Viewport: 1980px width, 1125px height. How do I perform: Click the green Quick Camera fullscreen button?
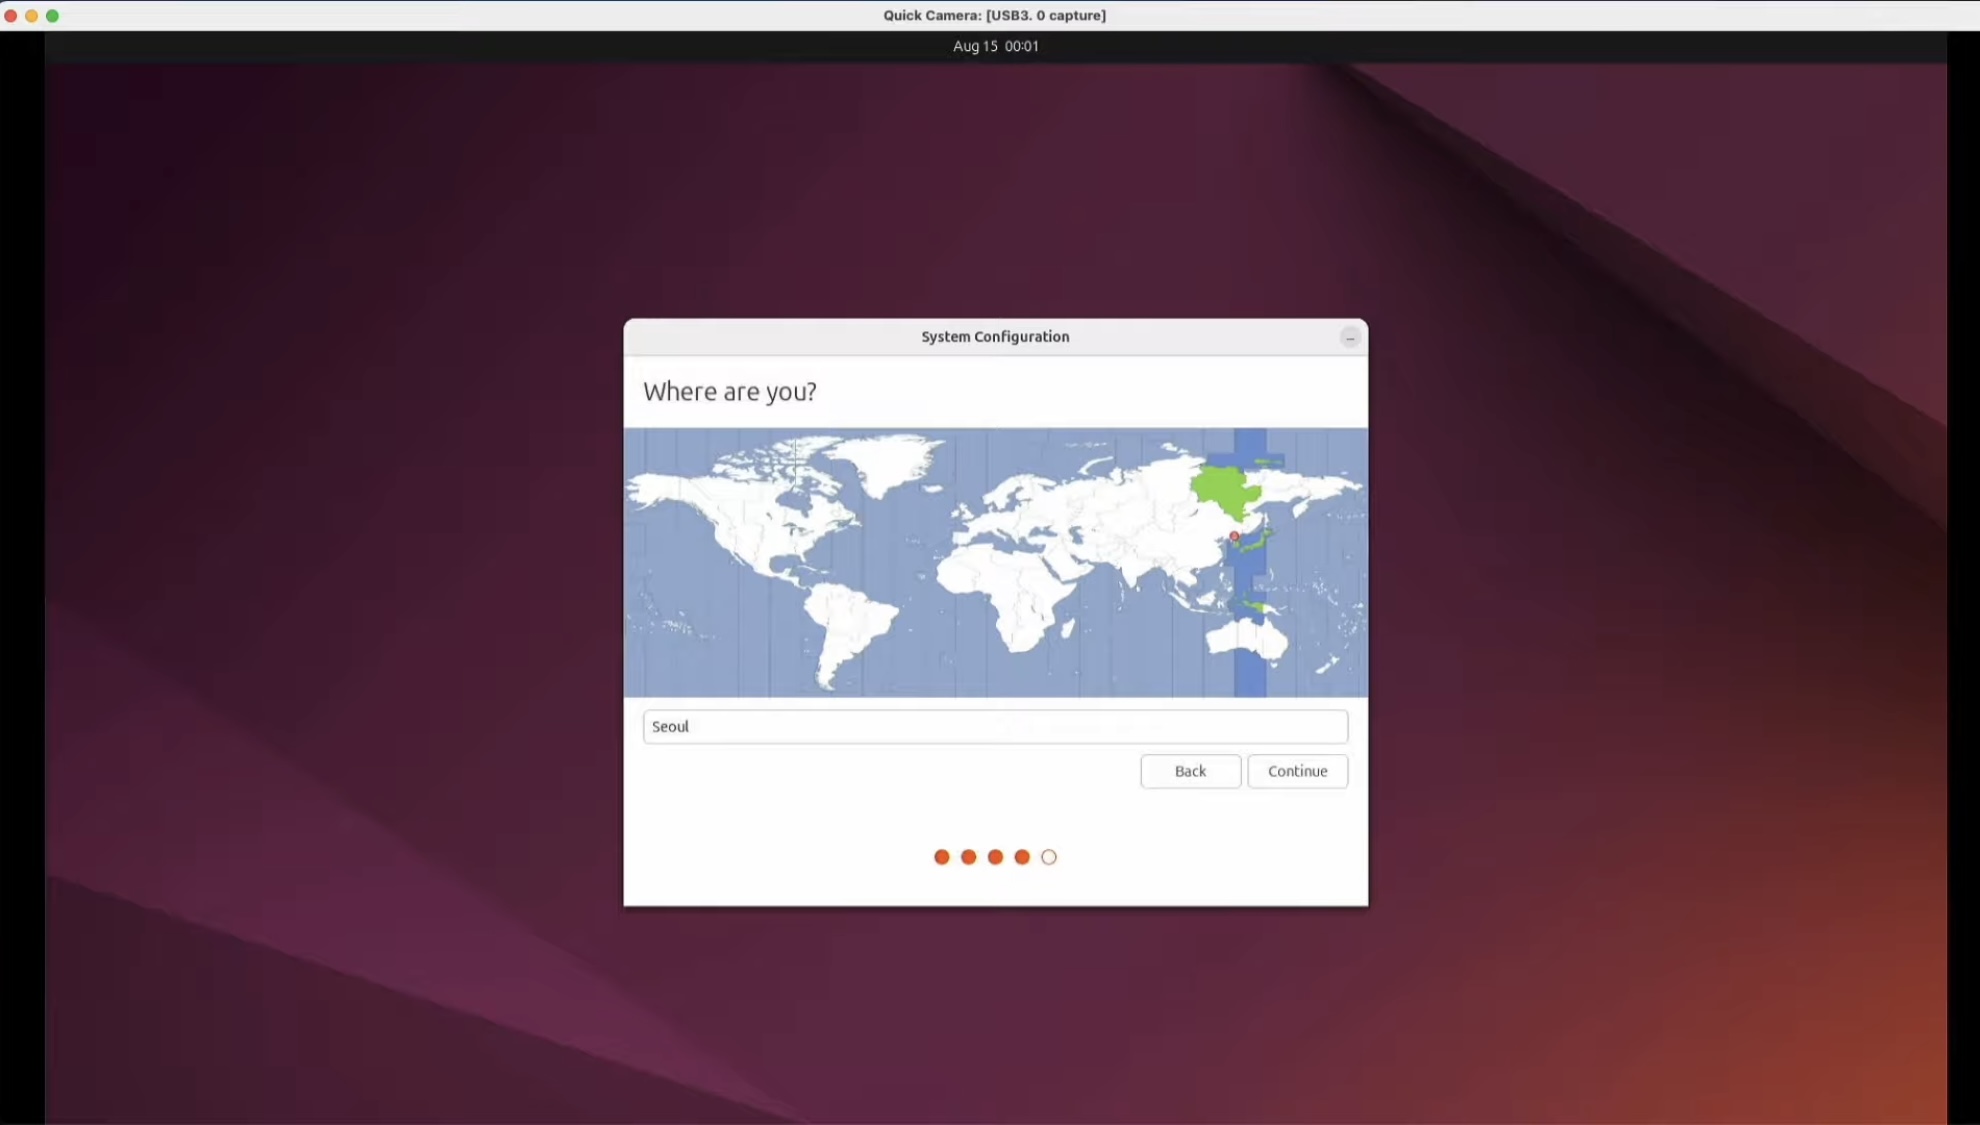tap(53, 15)
